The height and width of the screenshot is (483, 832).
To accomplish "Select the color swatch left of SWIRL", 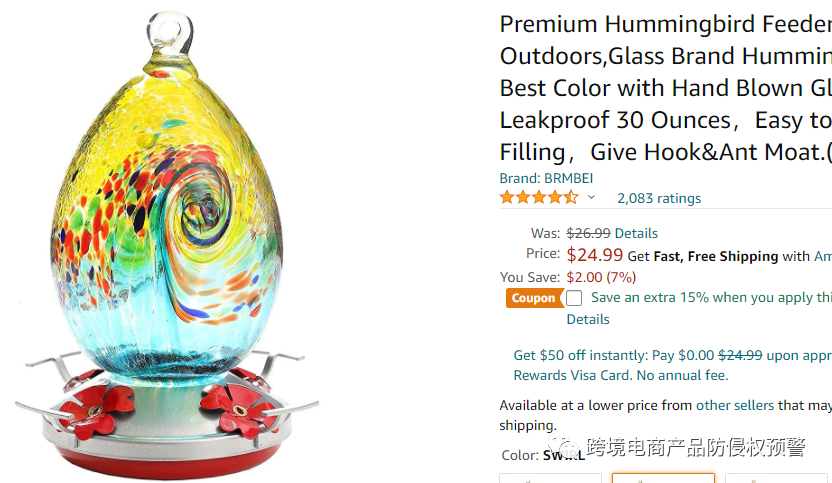I will (x=550, y=478).
